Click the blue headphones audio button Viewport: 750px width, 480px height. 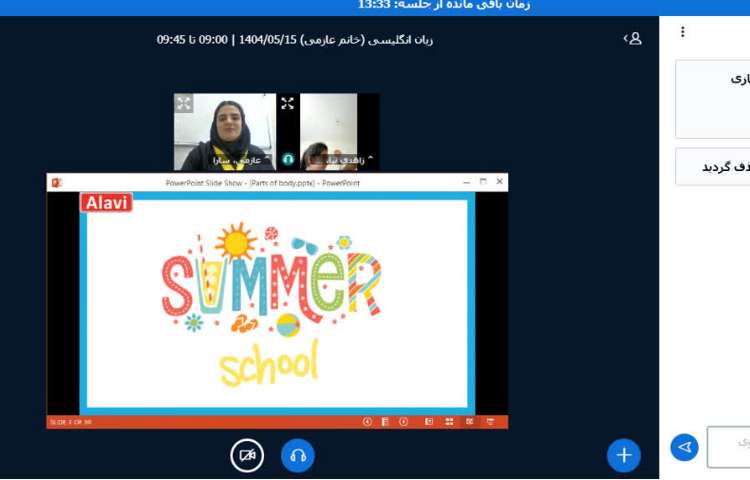(x=297, y=456)
